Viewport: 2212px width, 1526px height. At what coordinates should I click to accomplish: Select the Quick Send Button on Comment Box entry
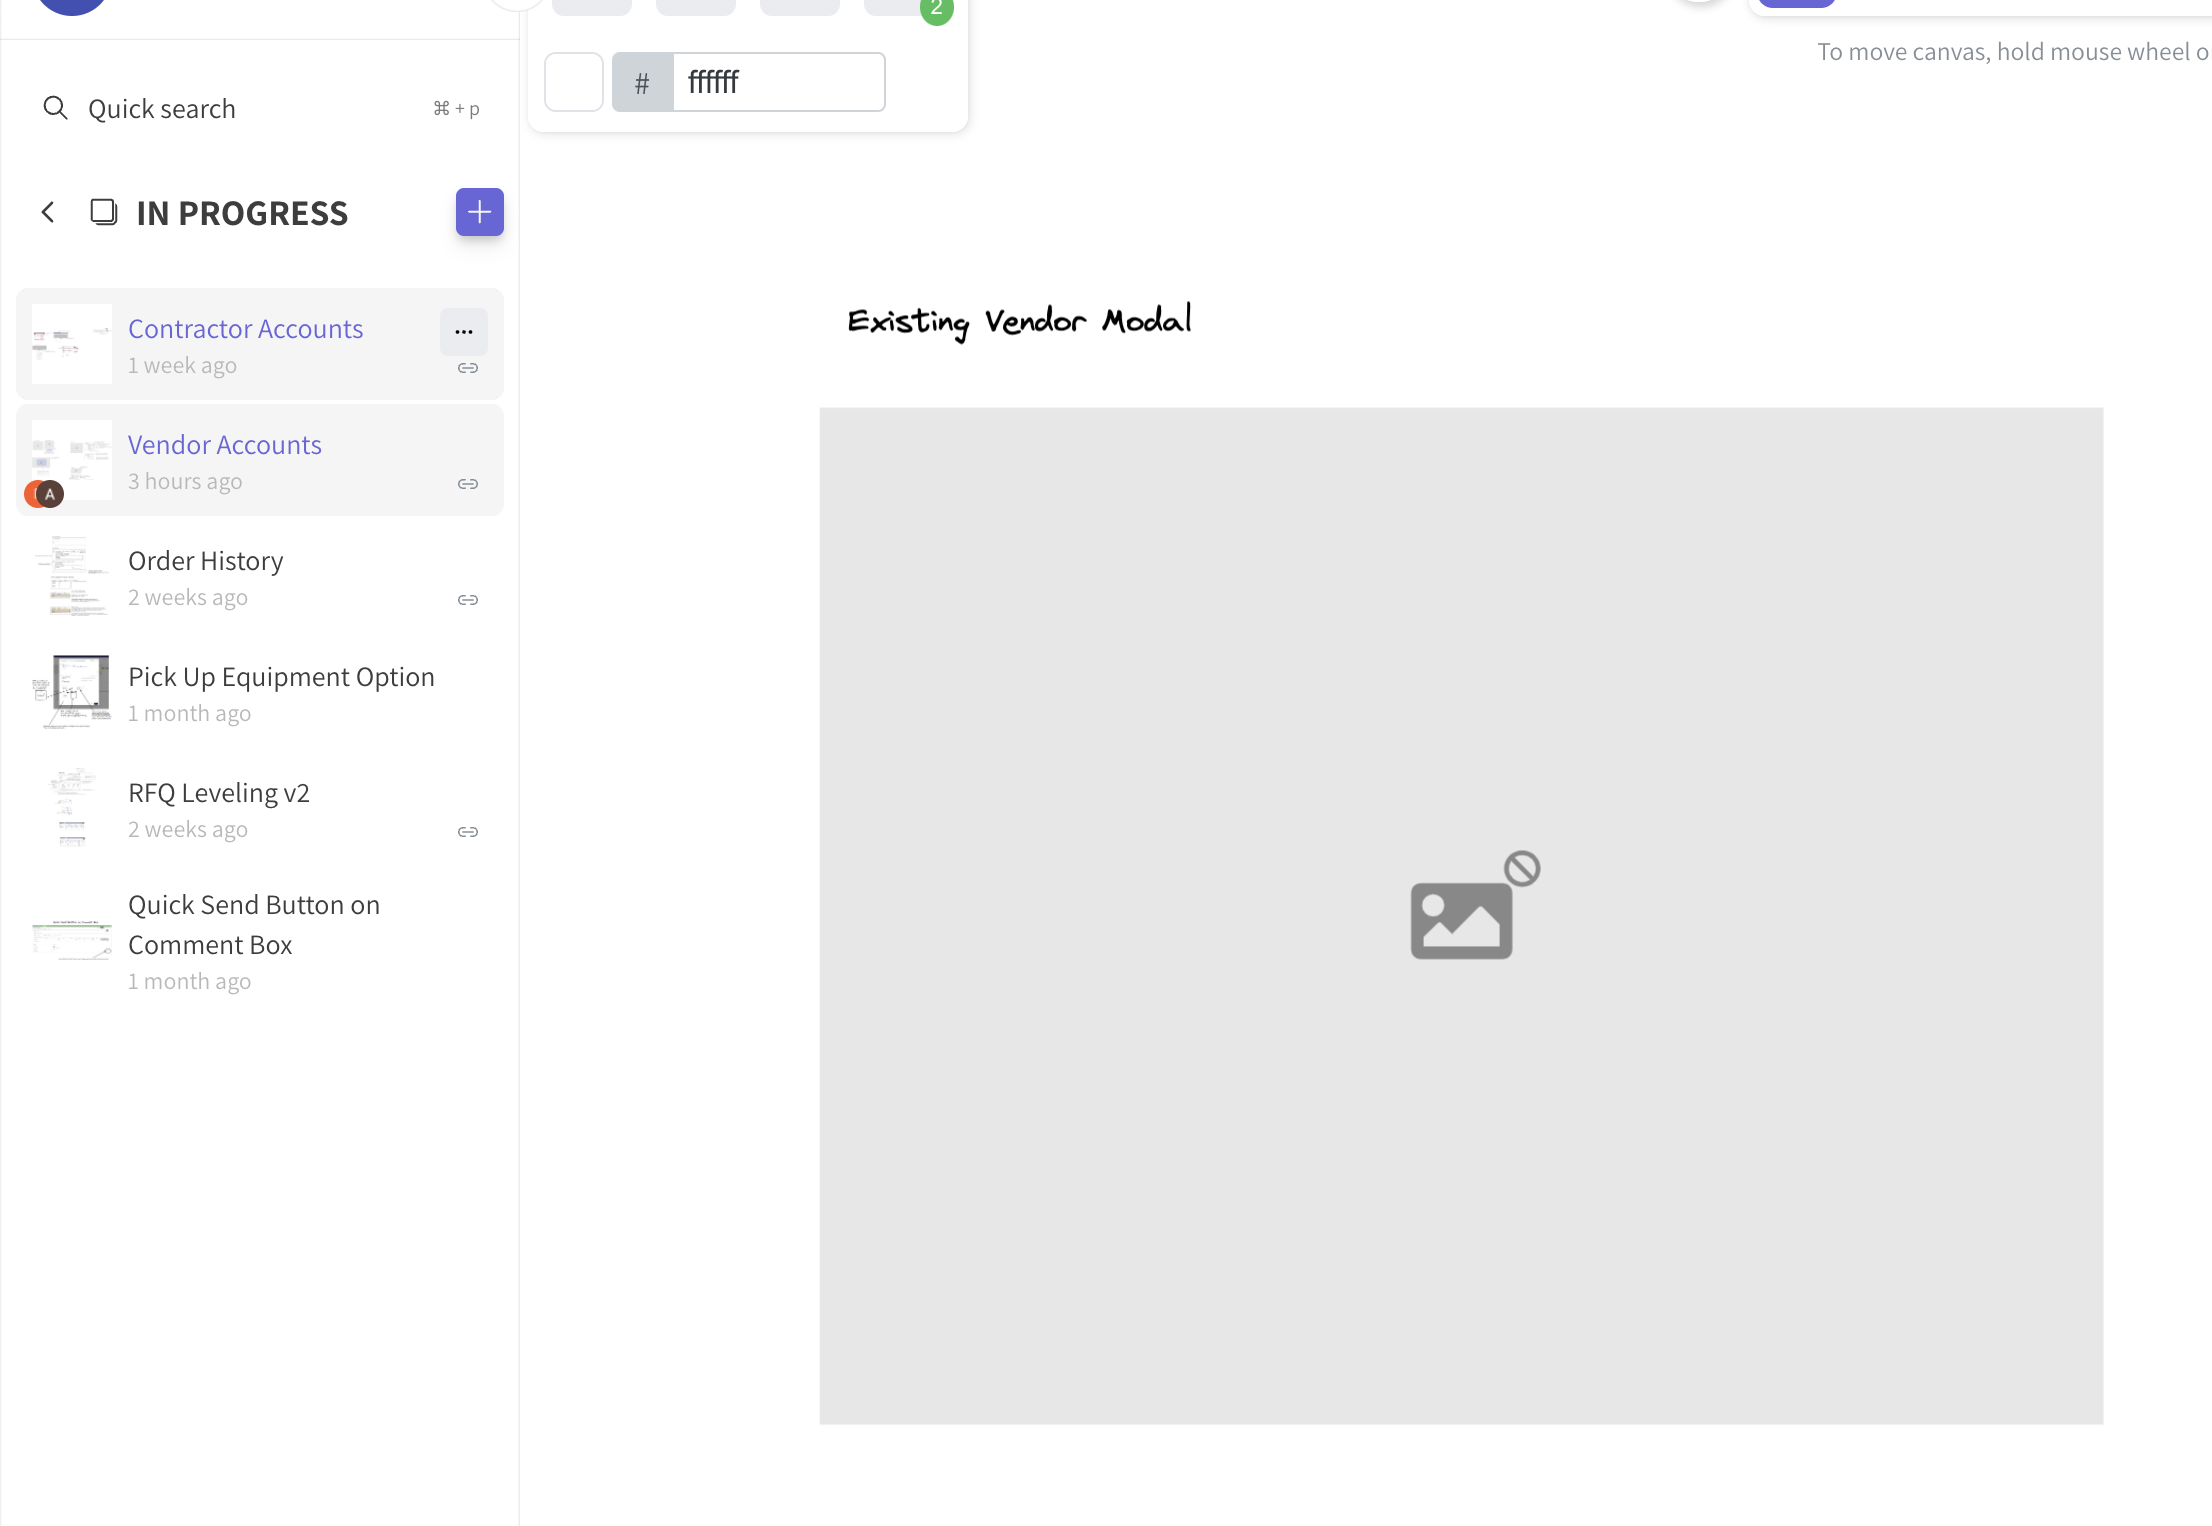click(254, 924)
